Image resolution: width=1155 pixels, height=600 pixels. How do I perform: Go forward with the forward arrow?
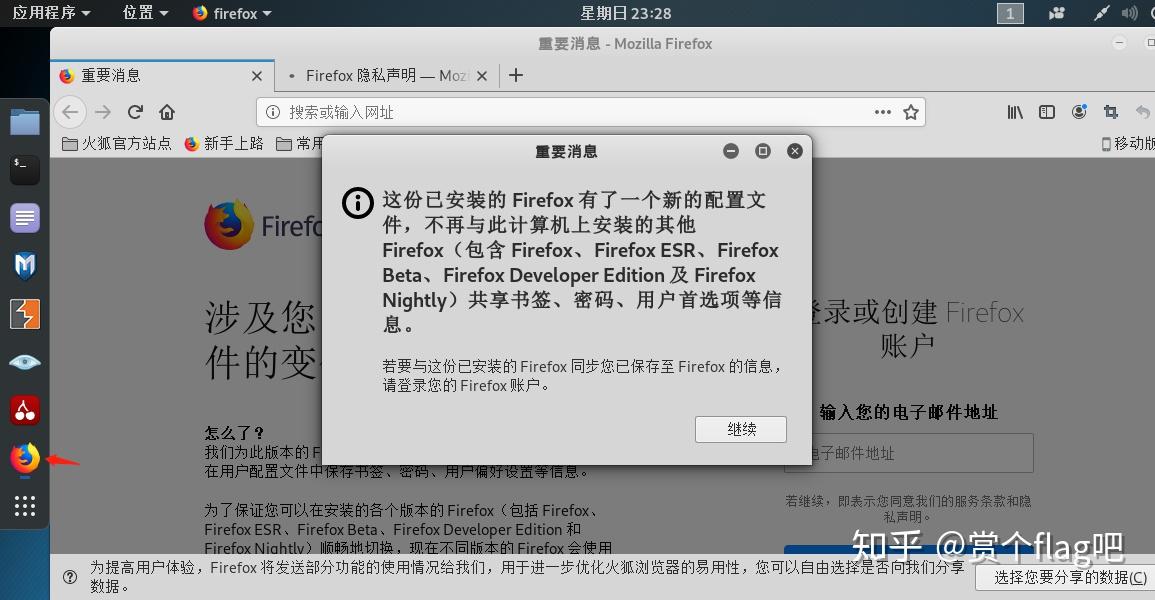click(103, 112)
